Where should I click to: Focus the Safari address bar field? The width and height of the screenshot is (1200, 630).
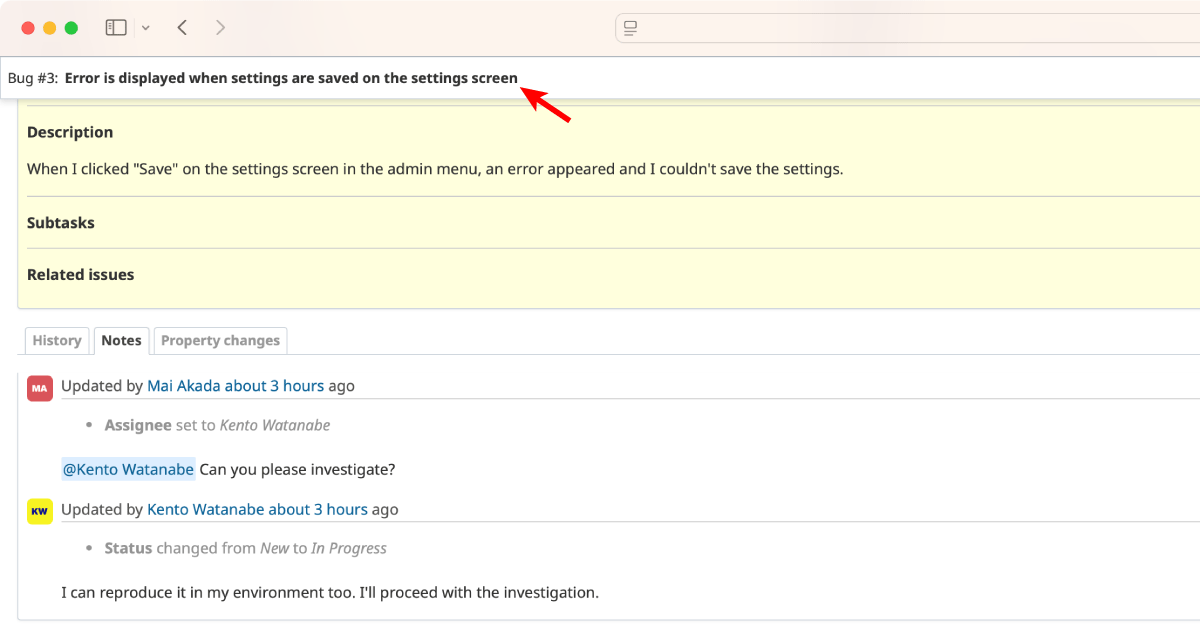pyautogui.click(x=900, y=28)
